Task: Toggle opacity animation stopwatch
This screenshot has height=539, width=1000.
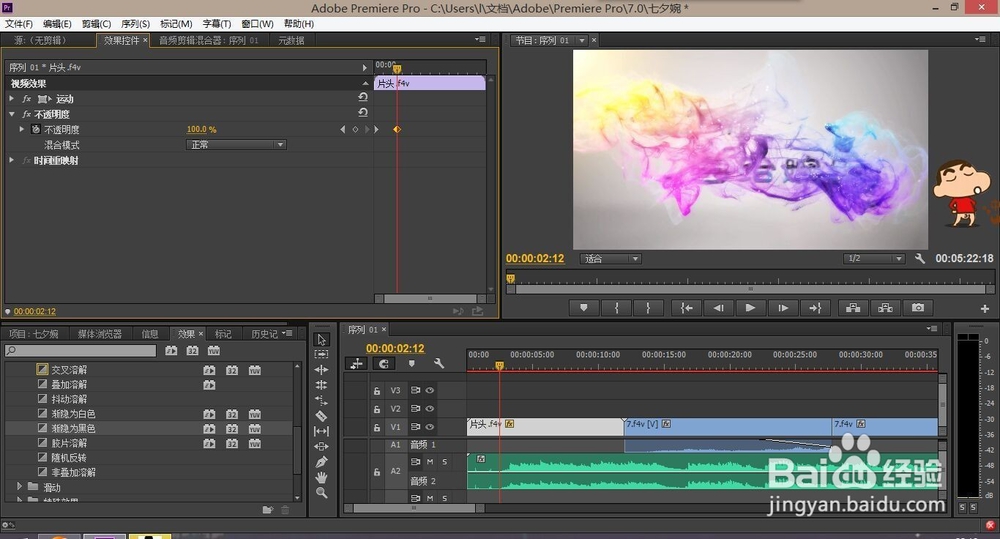Action: (x=36, y=129)
